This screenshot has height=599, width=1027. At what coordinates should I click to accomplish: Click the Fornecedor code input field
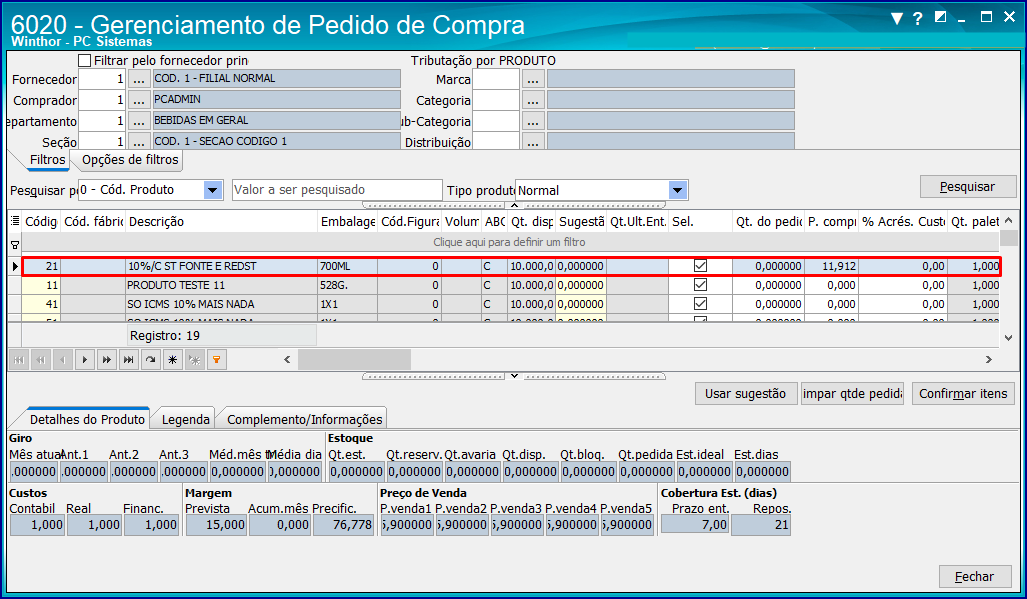(x=102, y=79)
